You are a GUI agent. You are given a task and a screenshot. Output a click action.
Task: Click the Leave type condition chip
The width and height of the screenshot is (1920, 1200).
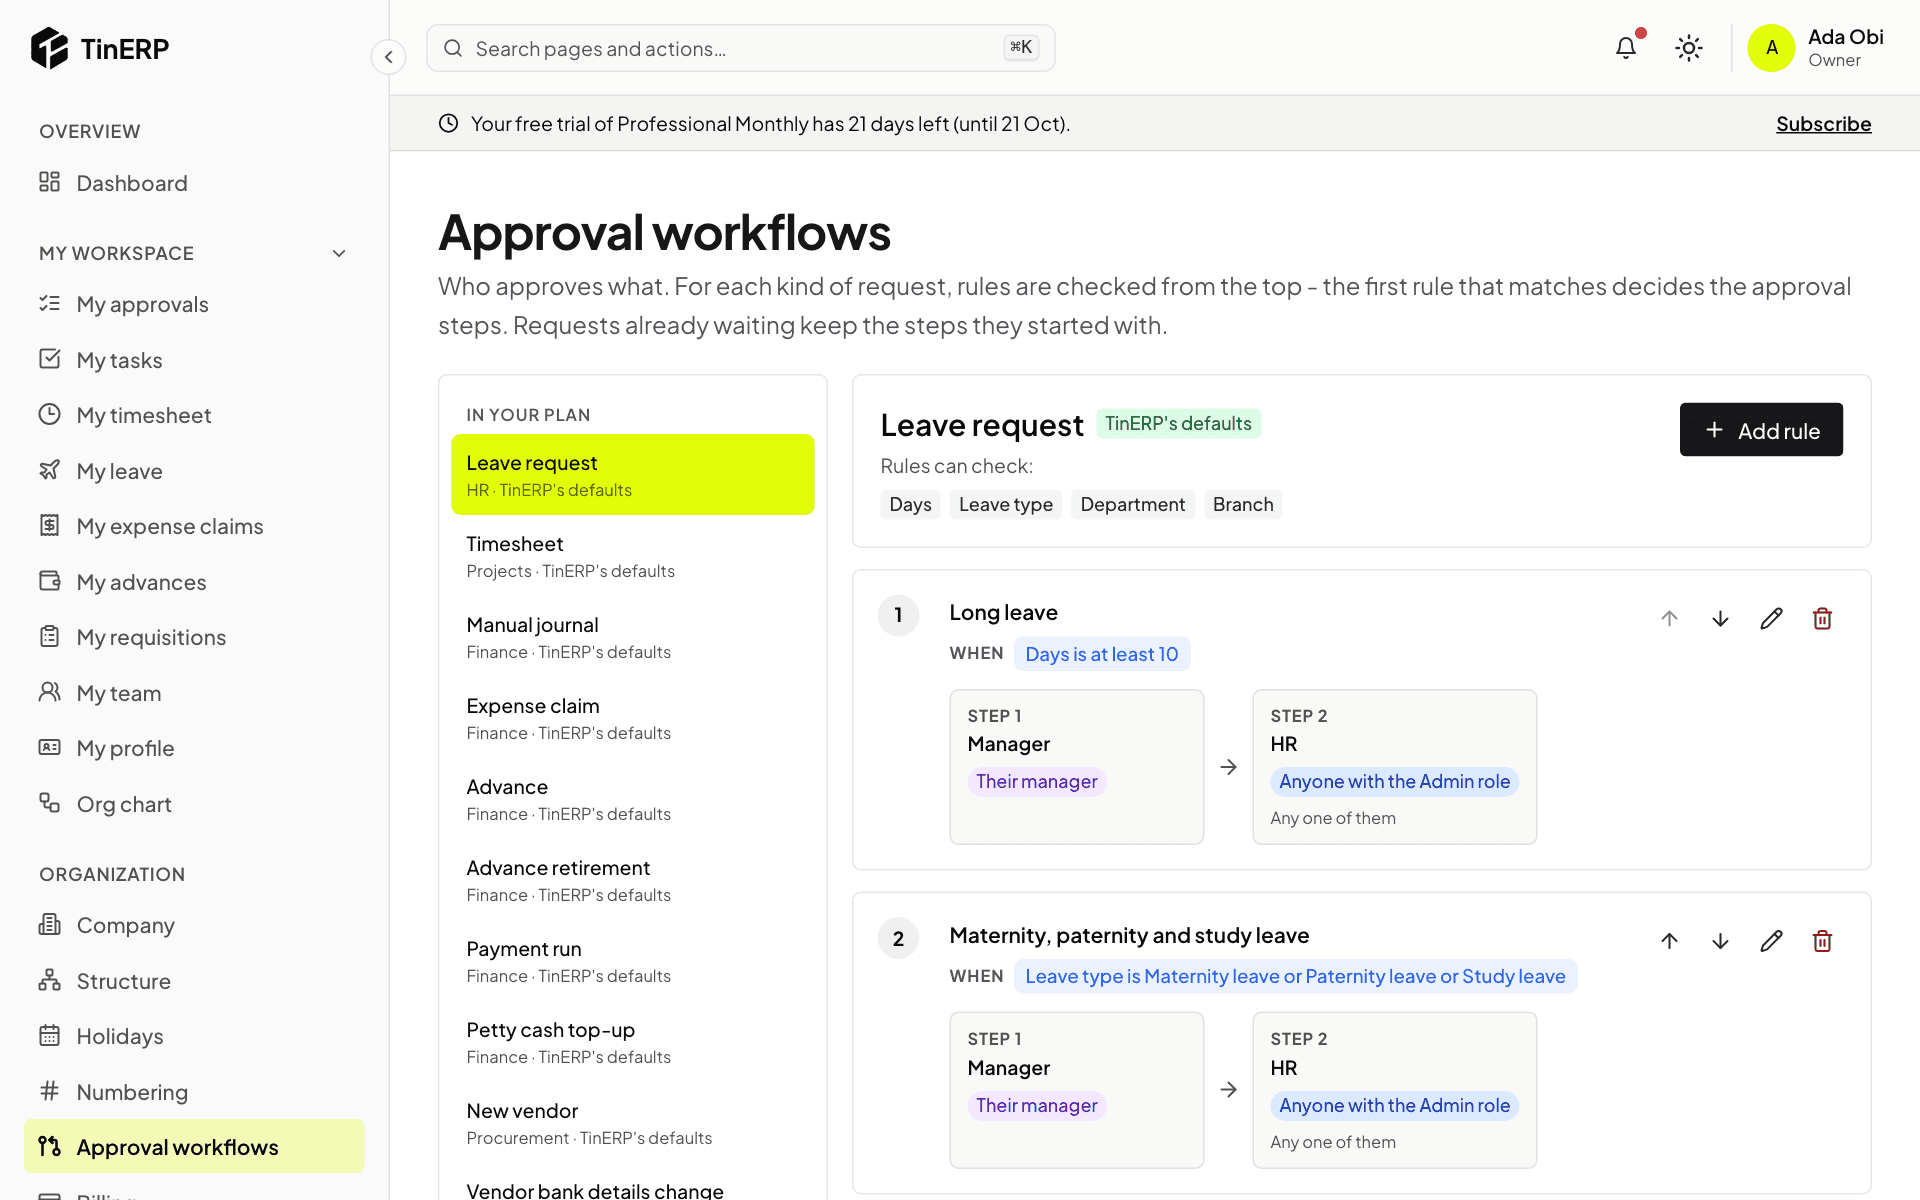pos(1005,504)
